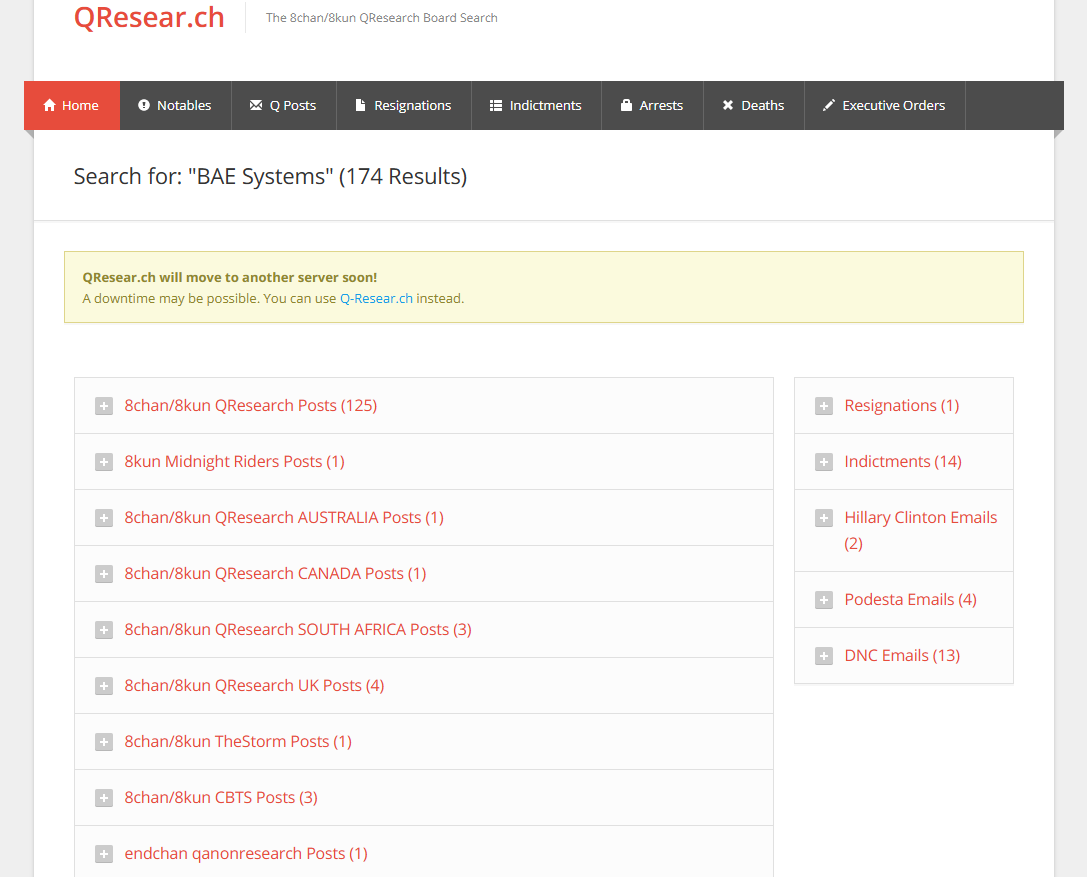1087x877 pixels.
Task: Open Hillary Clinton Emails (2) link
Action: point(921,530)
